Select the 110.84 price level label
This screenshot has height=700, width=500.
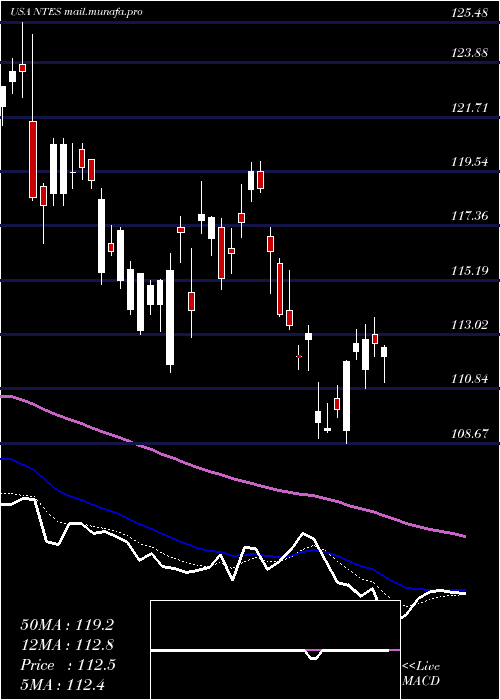[x=469, y=379]
